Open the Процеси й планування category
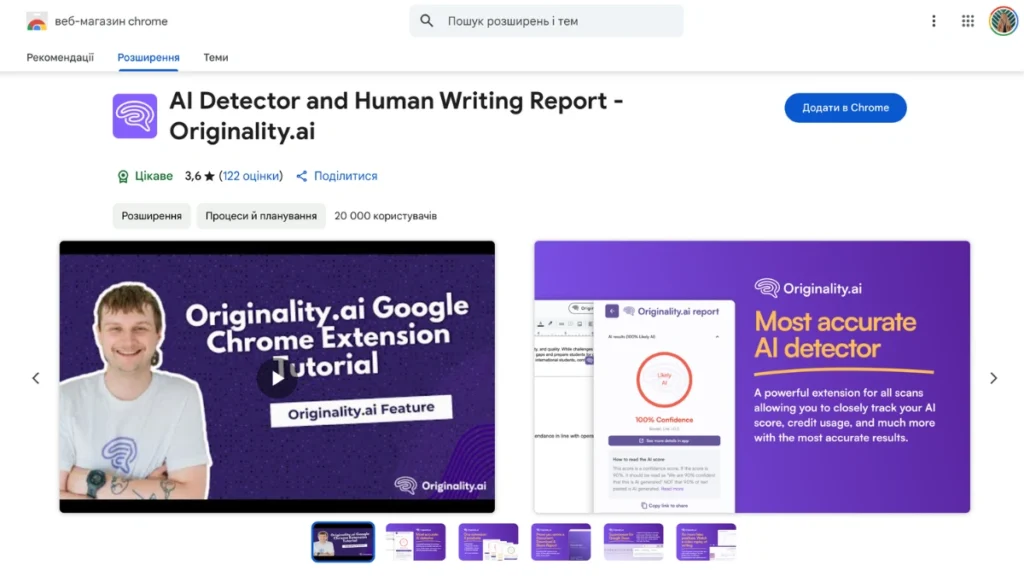Viewport: 1024px width, 576px height. point(260,215)
